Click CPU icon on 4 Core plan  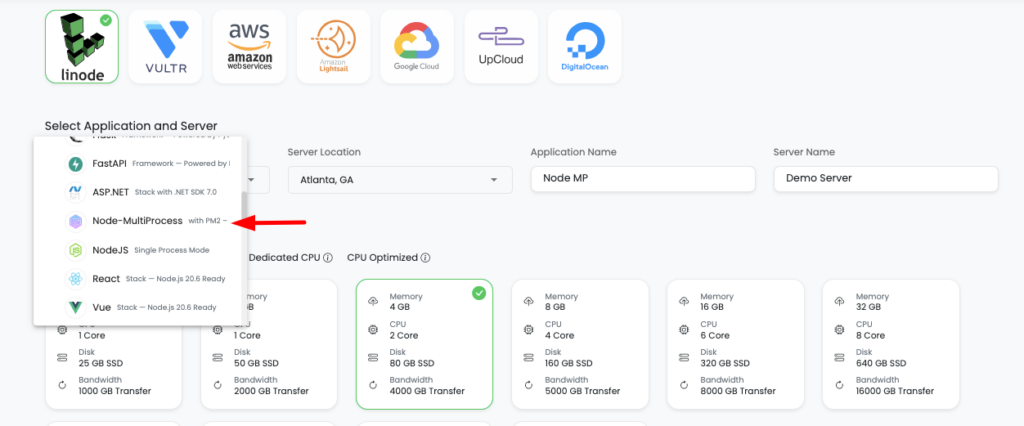point(529,330)
